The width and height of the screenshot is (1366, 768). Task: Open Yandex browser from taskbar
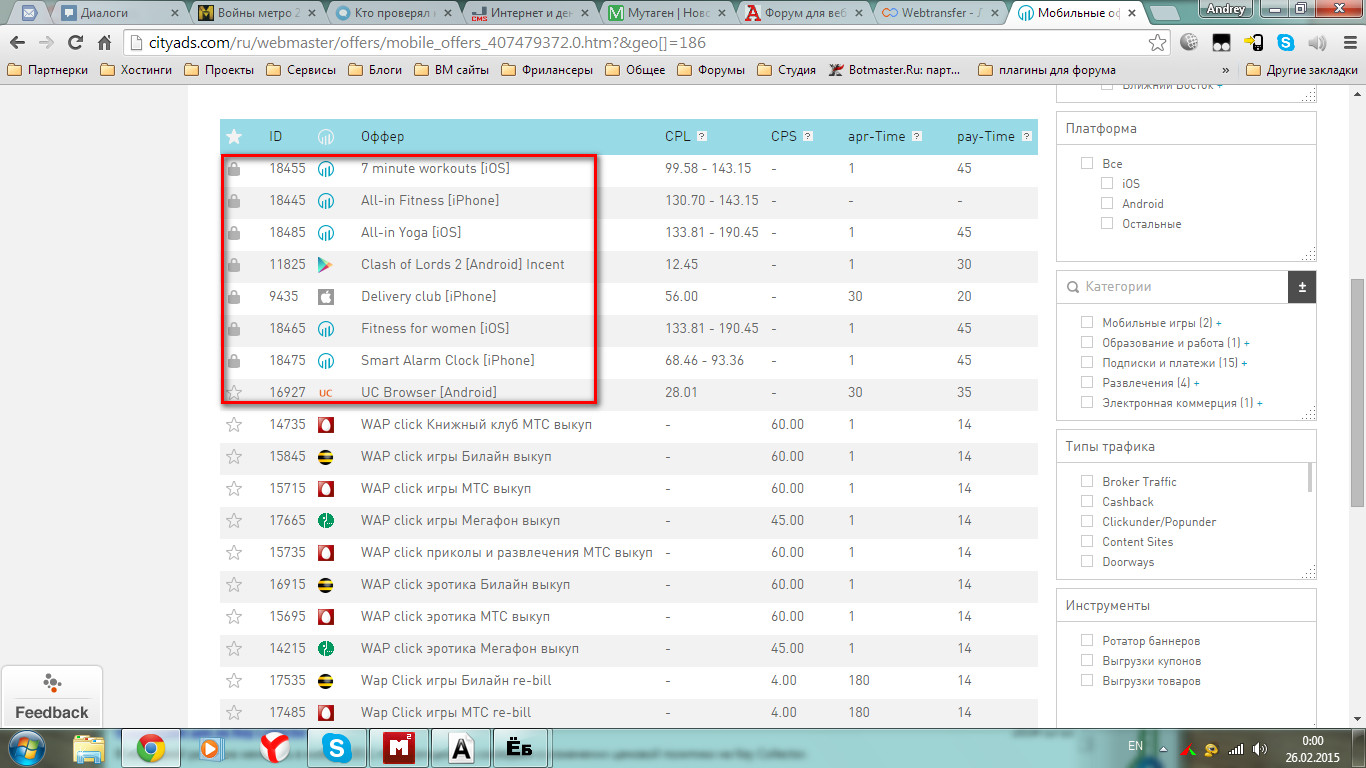click(x=275, y=747)
